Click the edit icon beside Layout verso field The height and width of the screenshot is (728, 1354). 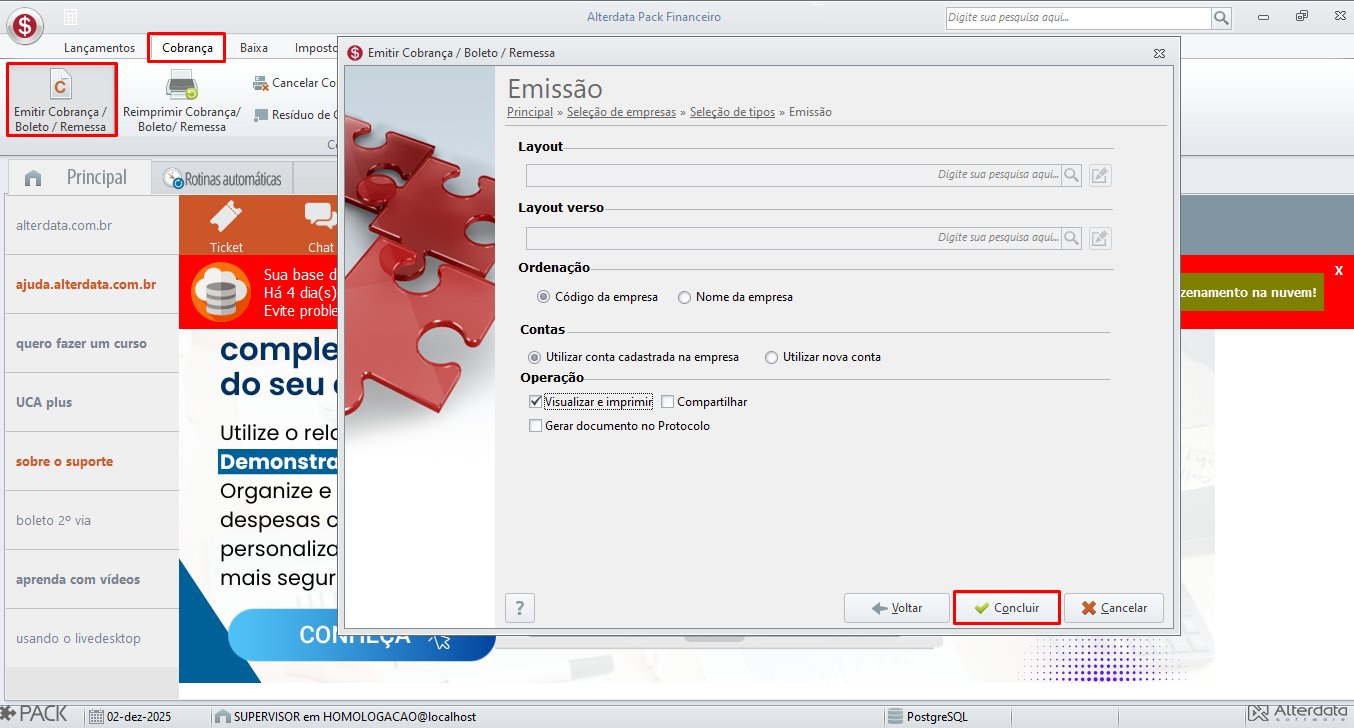1100,238
